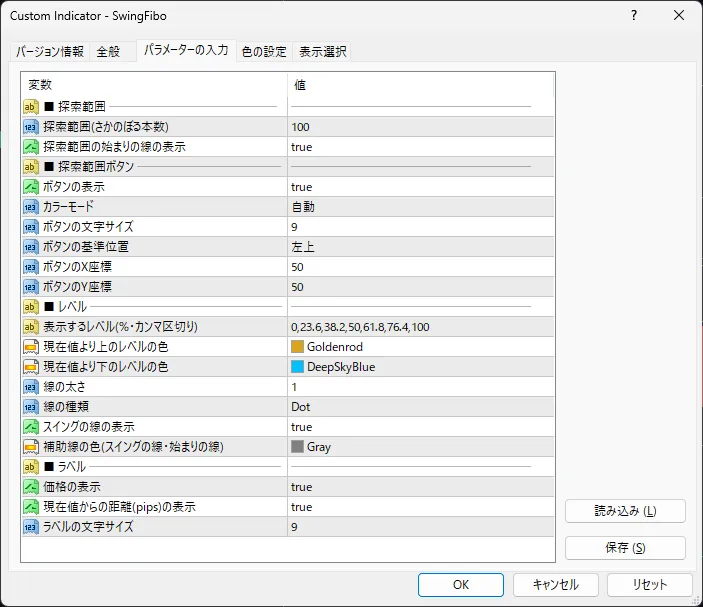Click the color icon beside 補助線の色
The height and width of the screenshot is (607, 703).
coord(30,447)
